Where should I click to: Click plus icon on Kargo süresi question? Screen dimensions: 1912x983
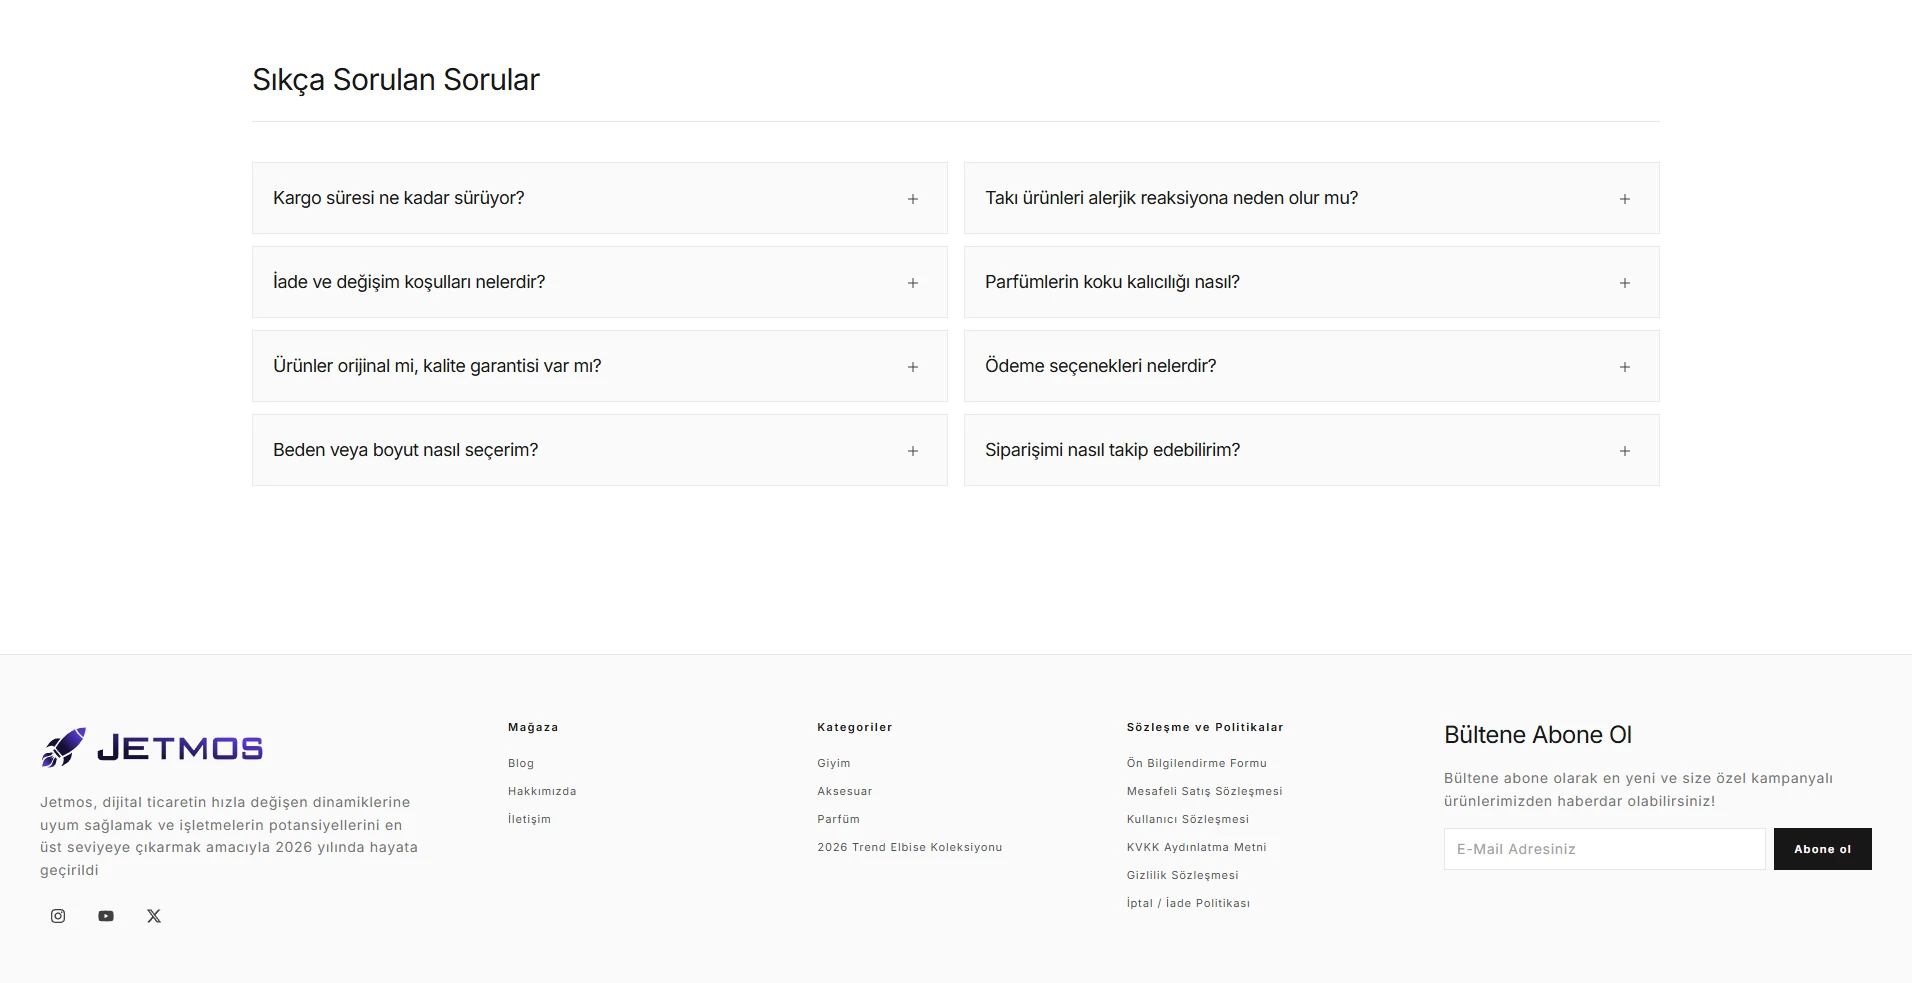coord(913,199)
